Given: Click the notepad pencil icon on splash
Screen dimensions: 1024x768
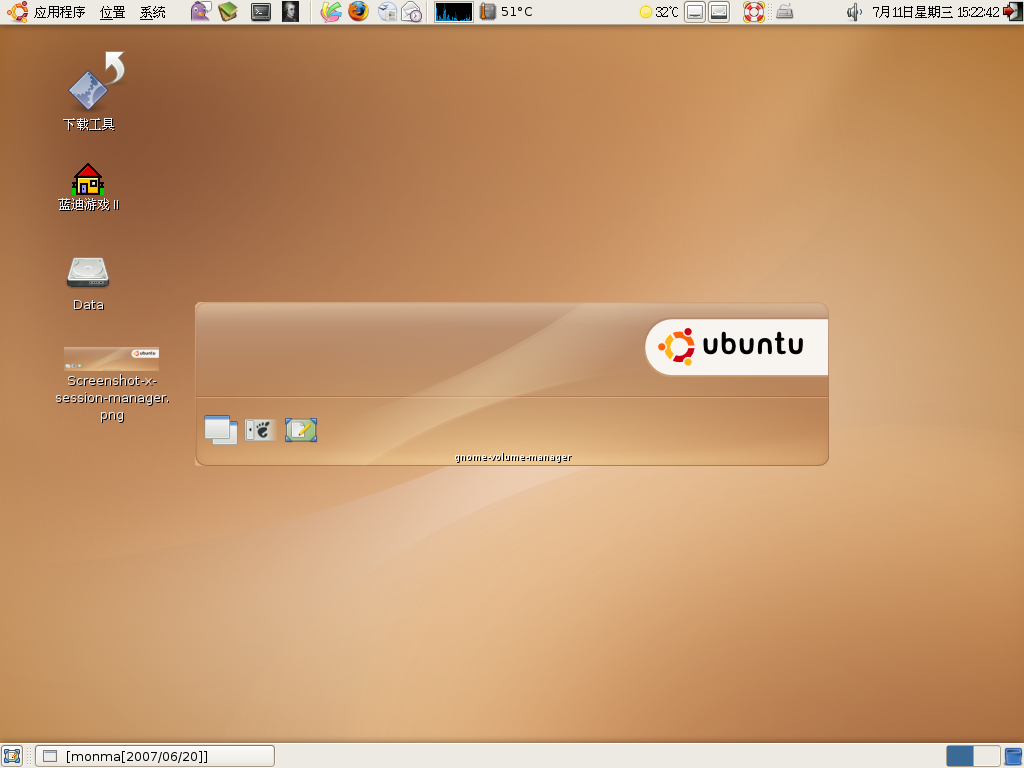Looking at the screenshot, I should coord(301,430).
